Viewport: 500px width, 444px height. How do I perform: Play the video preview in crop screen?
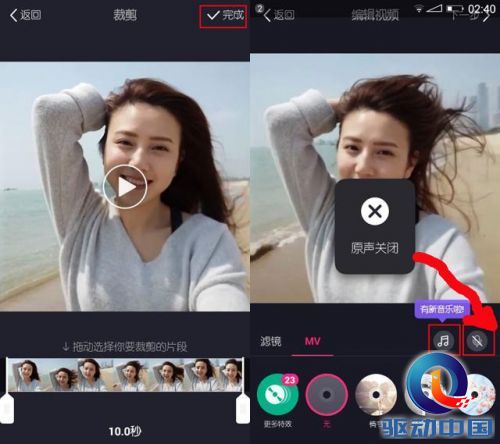[x=125, y=187]
